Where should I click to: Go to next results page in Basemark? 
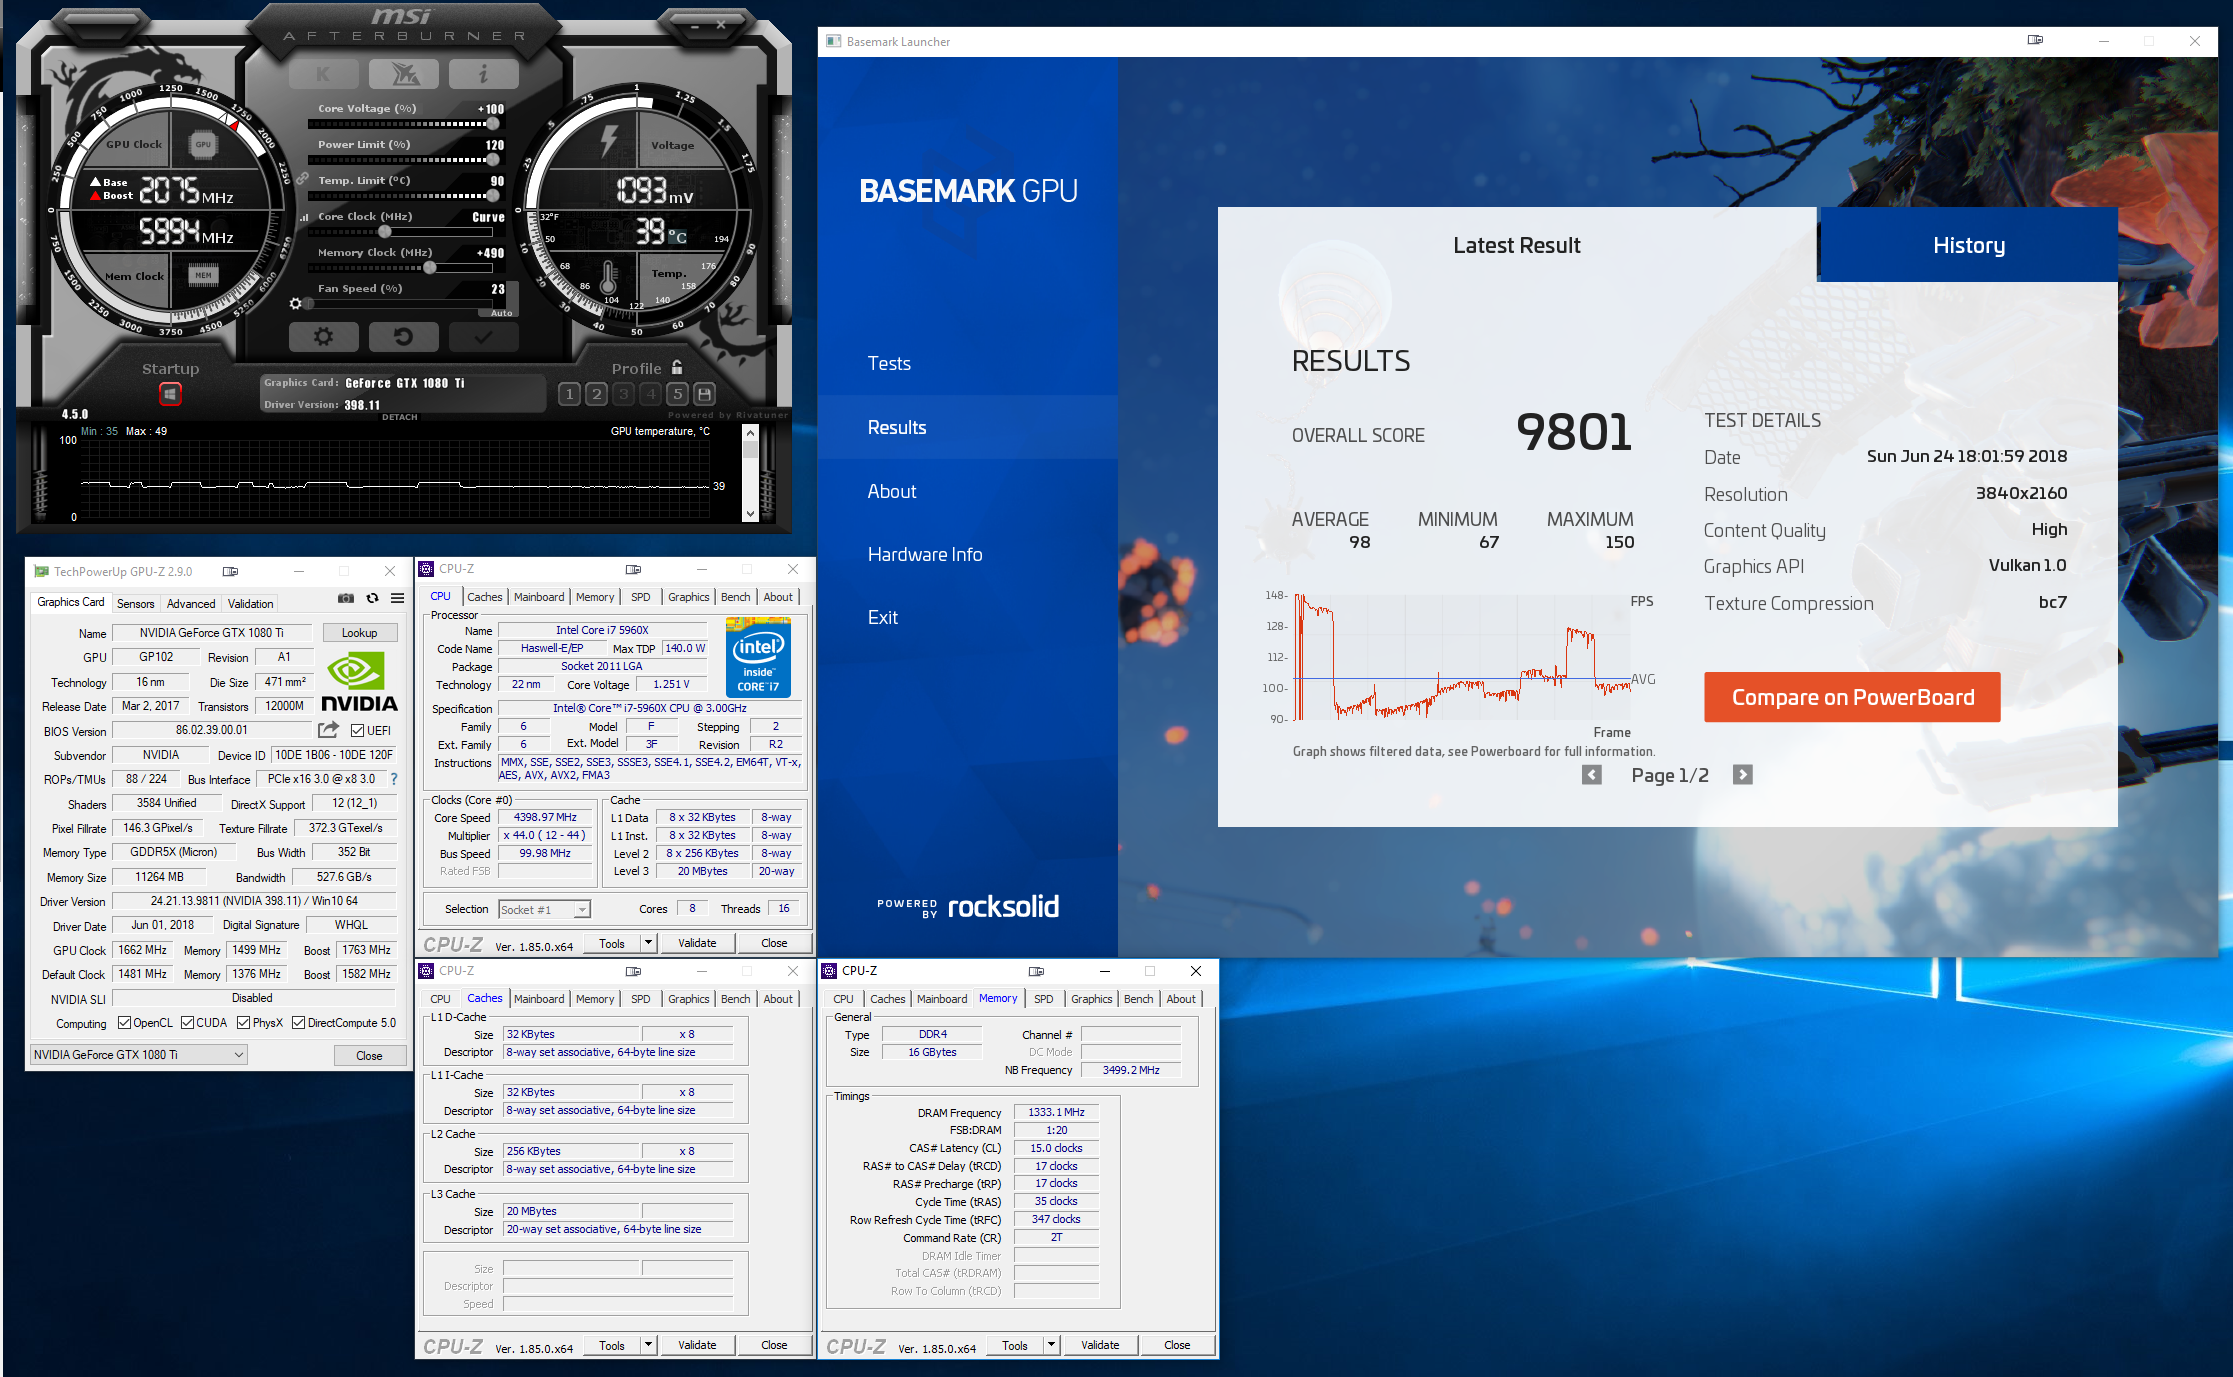click(1743, 775)
